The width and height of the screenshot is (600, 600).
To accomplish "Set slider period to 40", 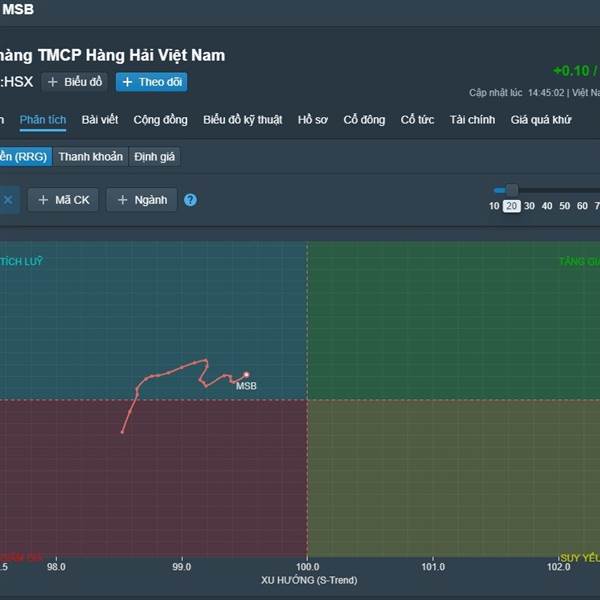I will [x=547, y=206].
